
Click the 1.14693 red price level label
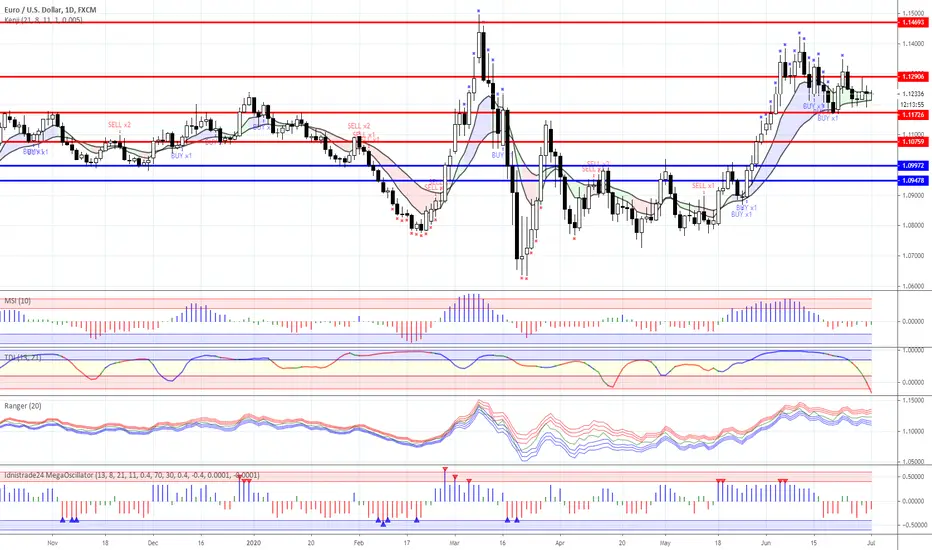912,23
